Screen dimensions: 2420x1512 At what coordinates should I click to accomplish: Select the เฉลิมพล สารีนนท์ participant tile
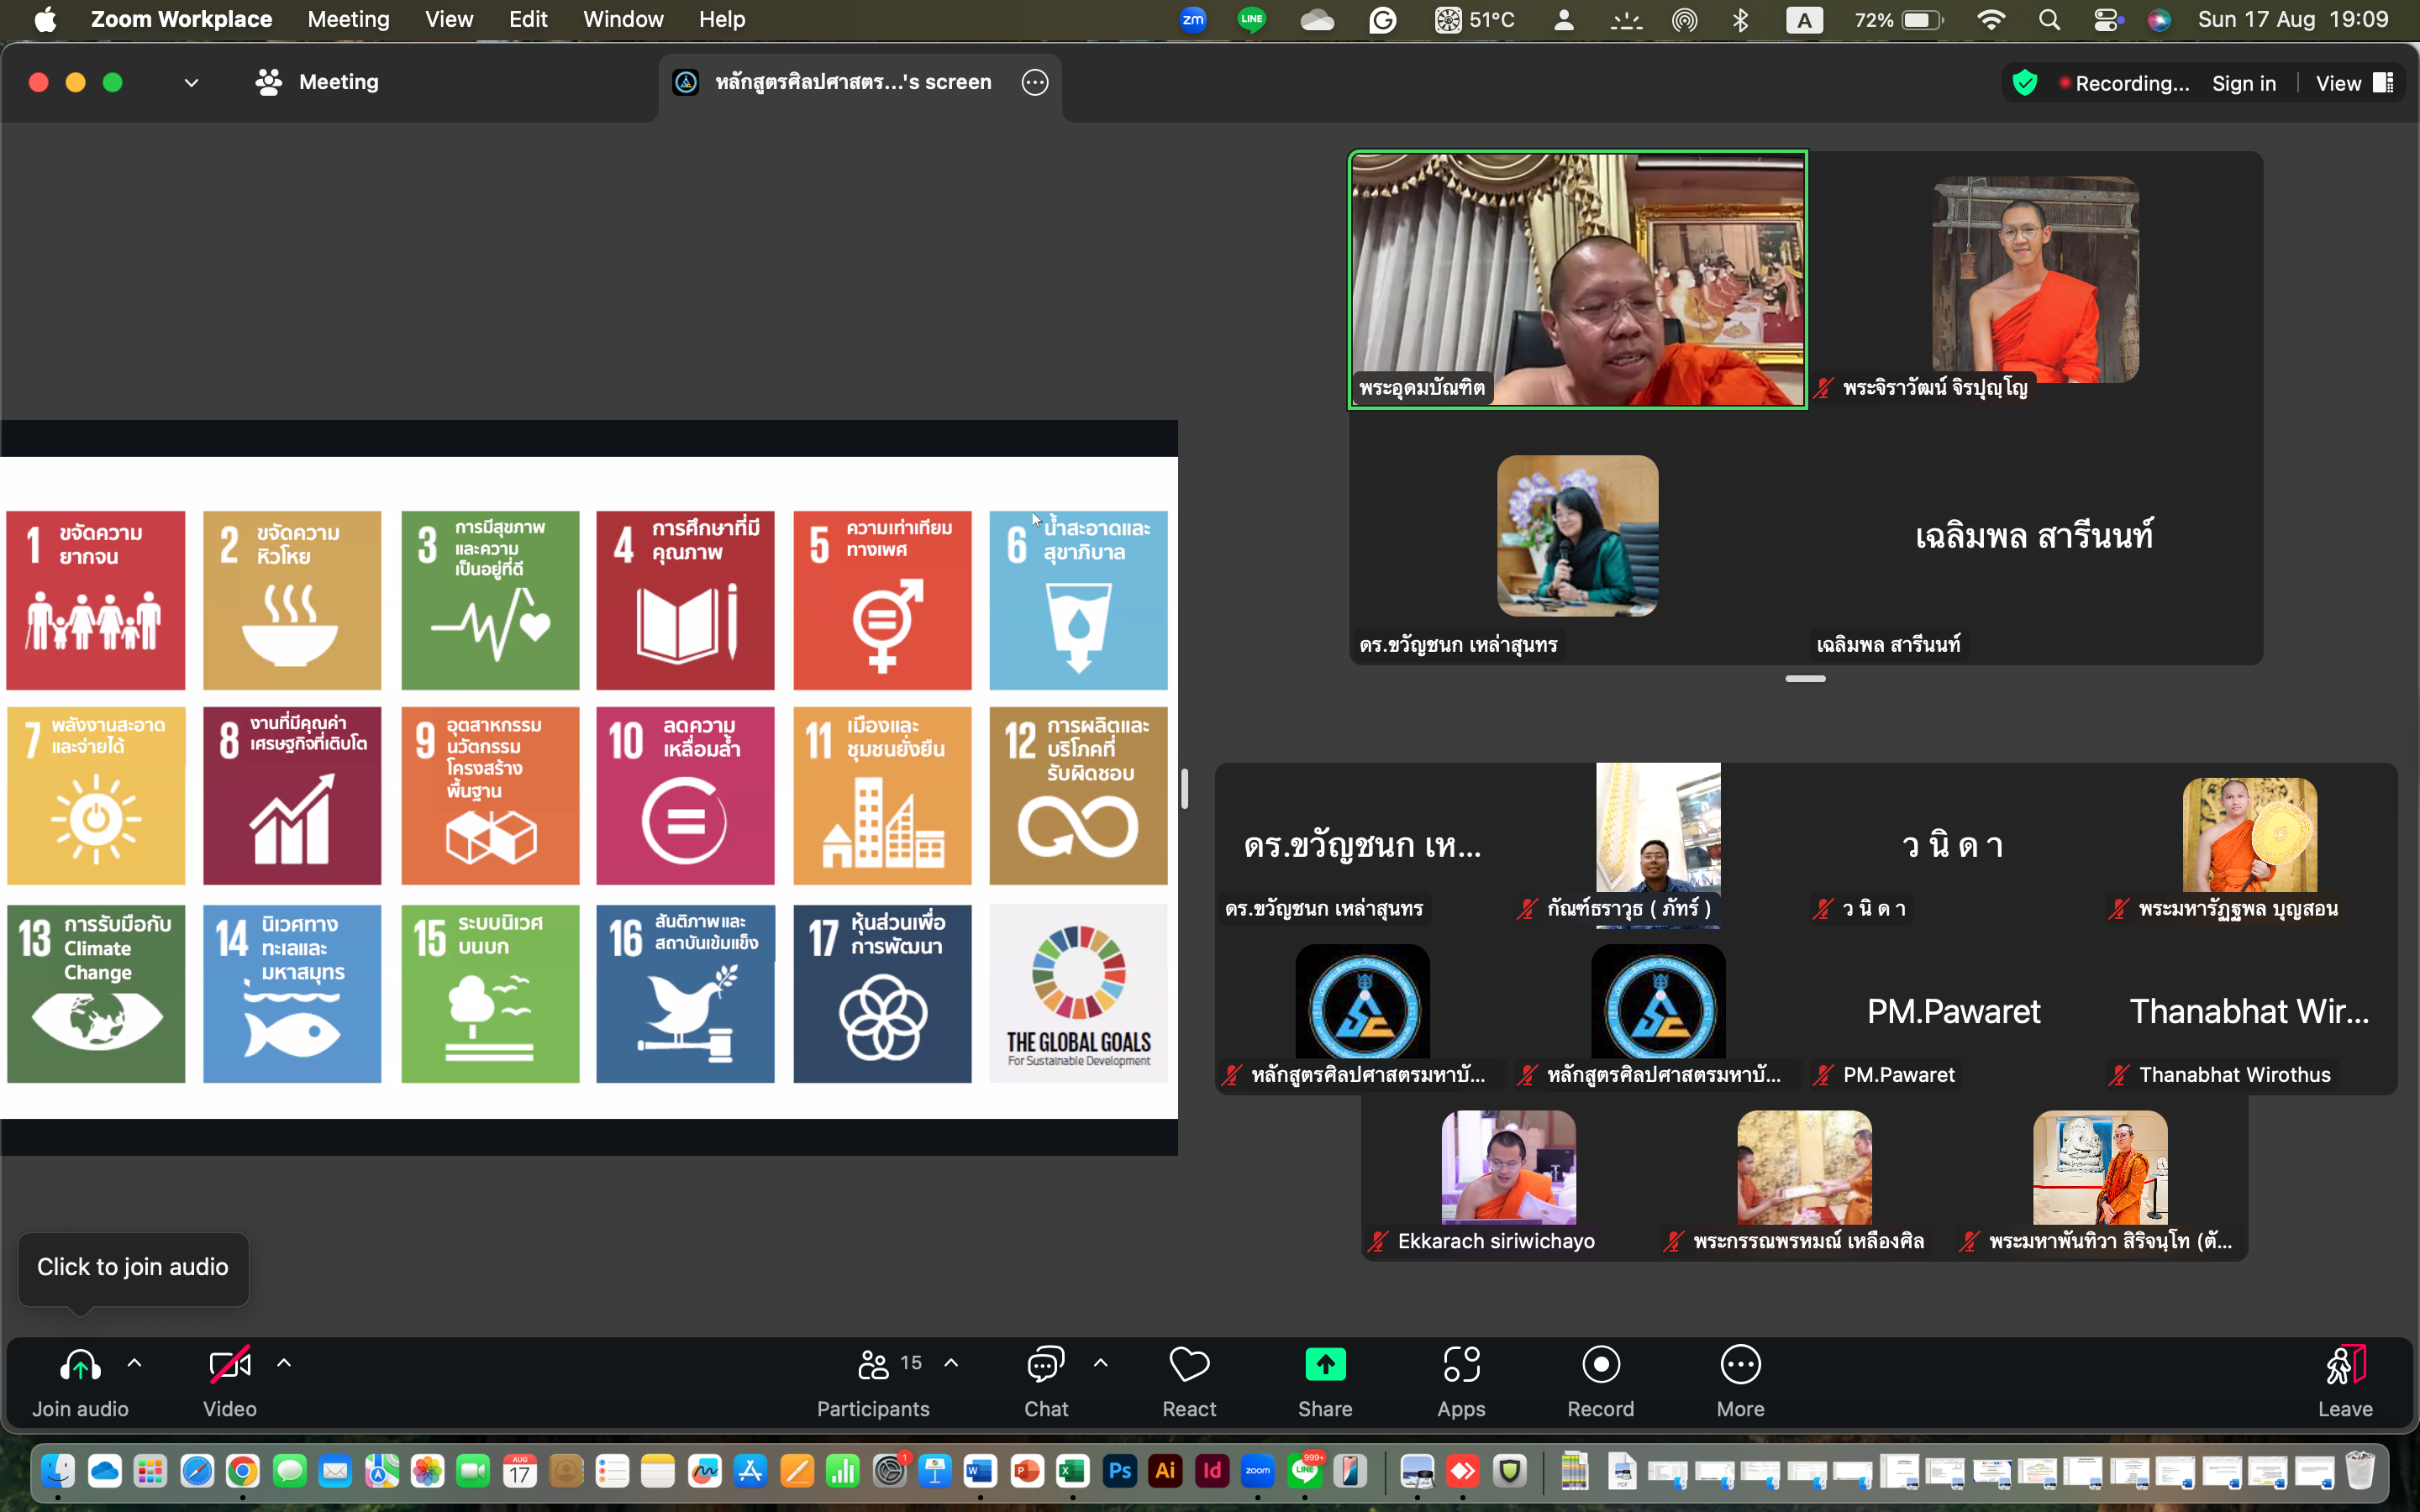2035,537
